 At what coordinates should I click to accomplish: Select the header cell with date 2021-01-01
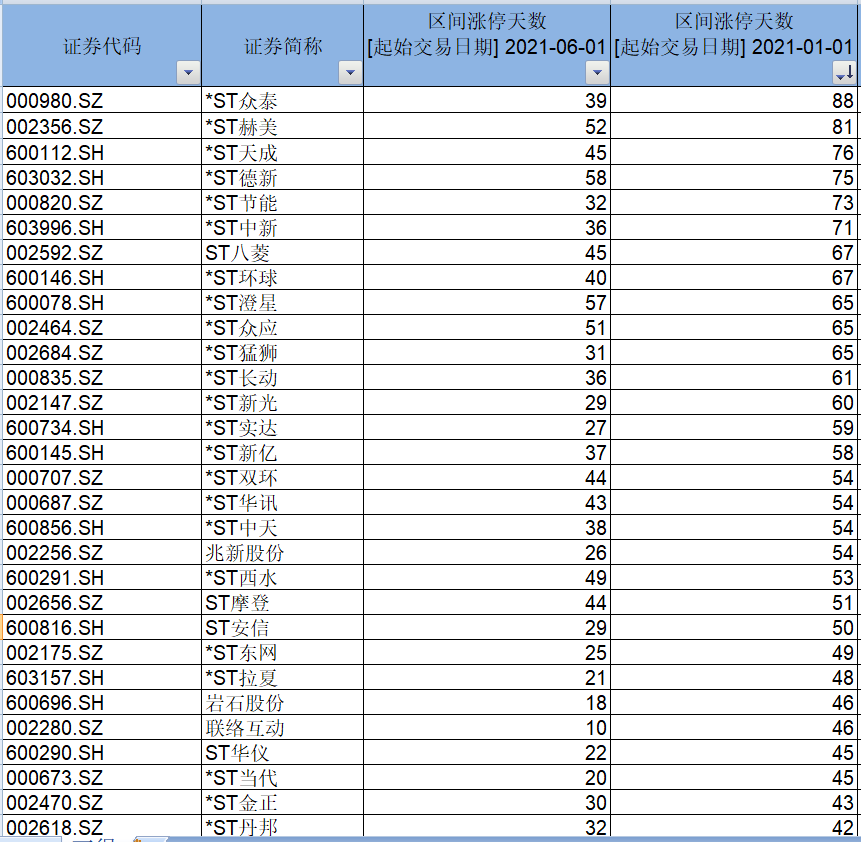[734, 46]
